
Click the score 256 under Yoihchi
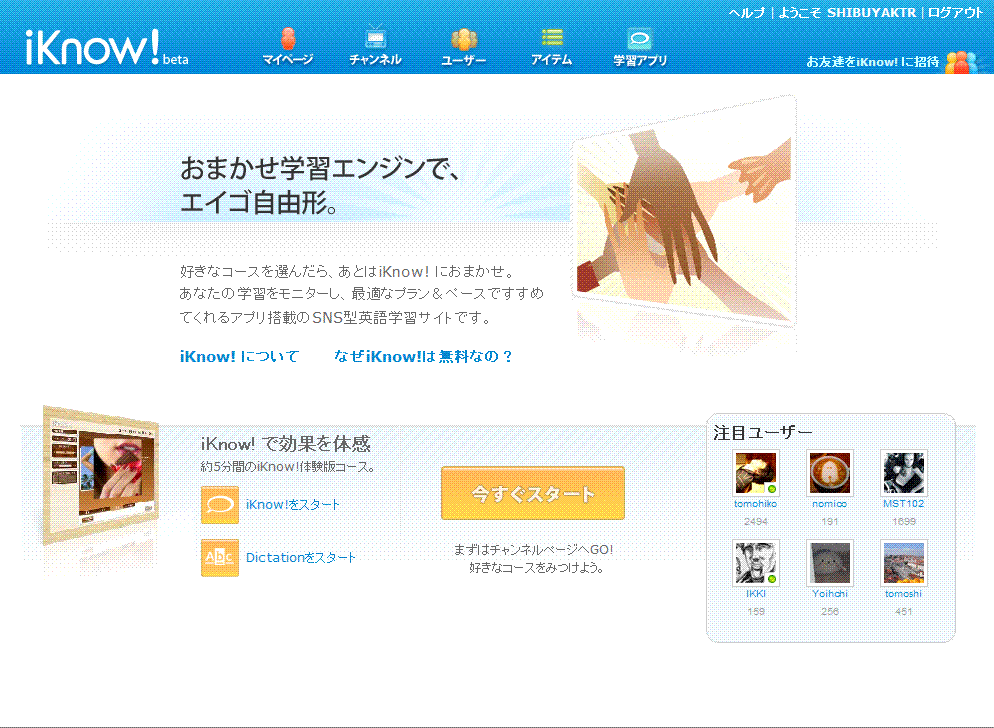tap(830, 611)
